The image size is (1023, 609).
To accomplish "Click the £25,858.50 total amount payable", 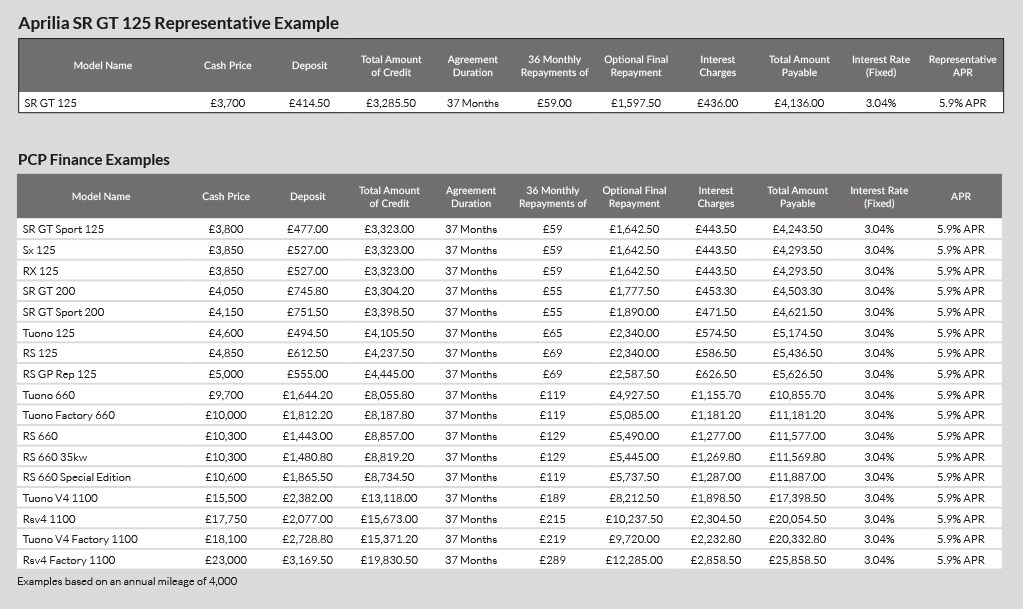I will (x=798, y=560).
